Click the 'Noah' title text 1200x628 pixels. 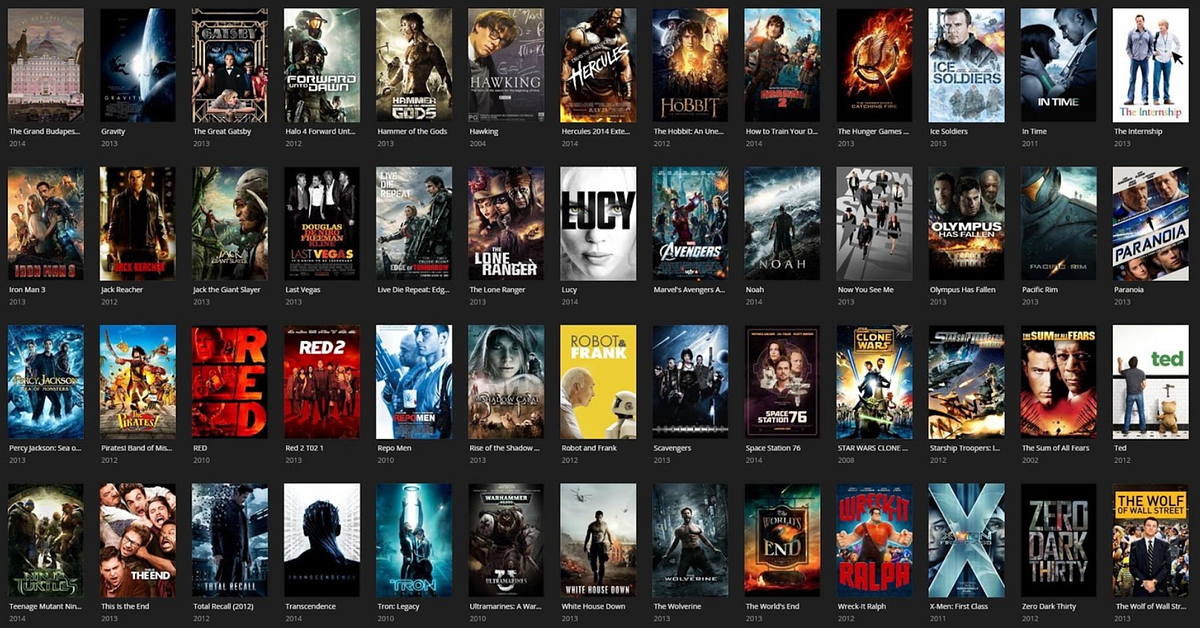pyautogui.click(x=755, y=290)
